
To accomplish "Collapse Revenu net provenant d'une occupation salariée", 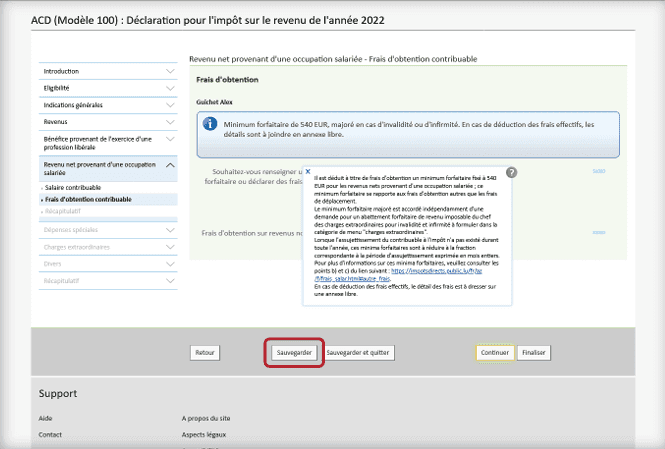I will click(169, 167).
